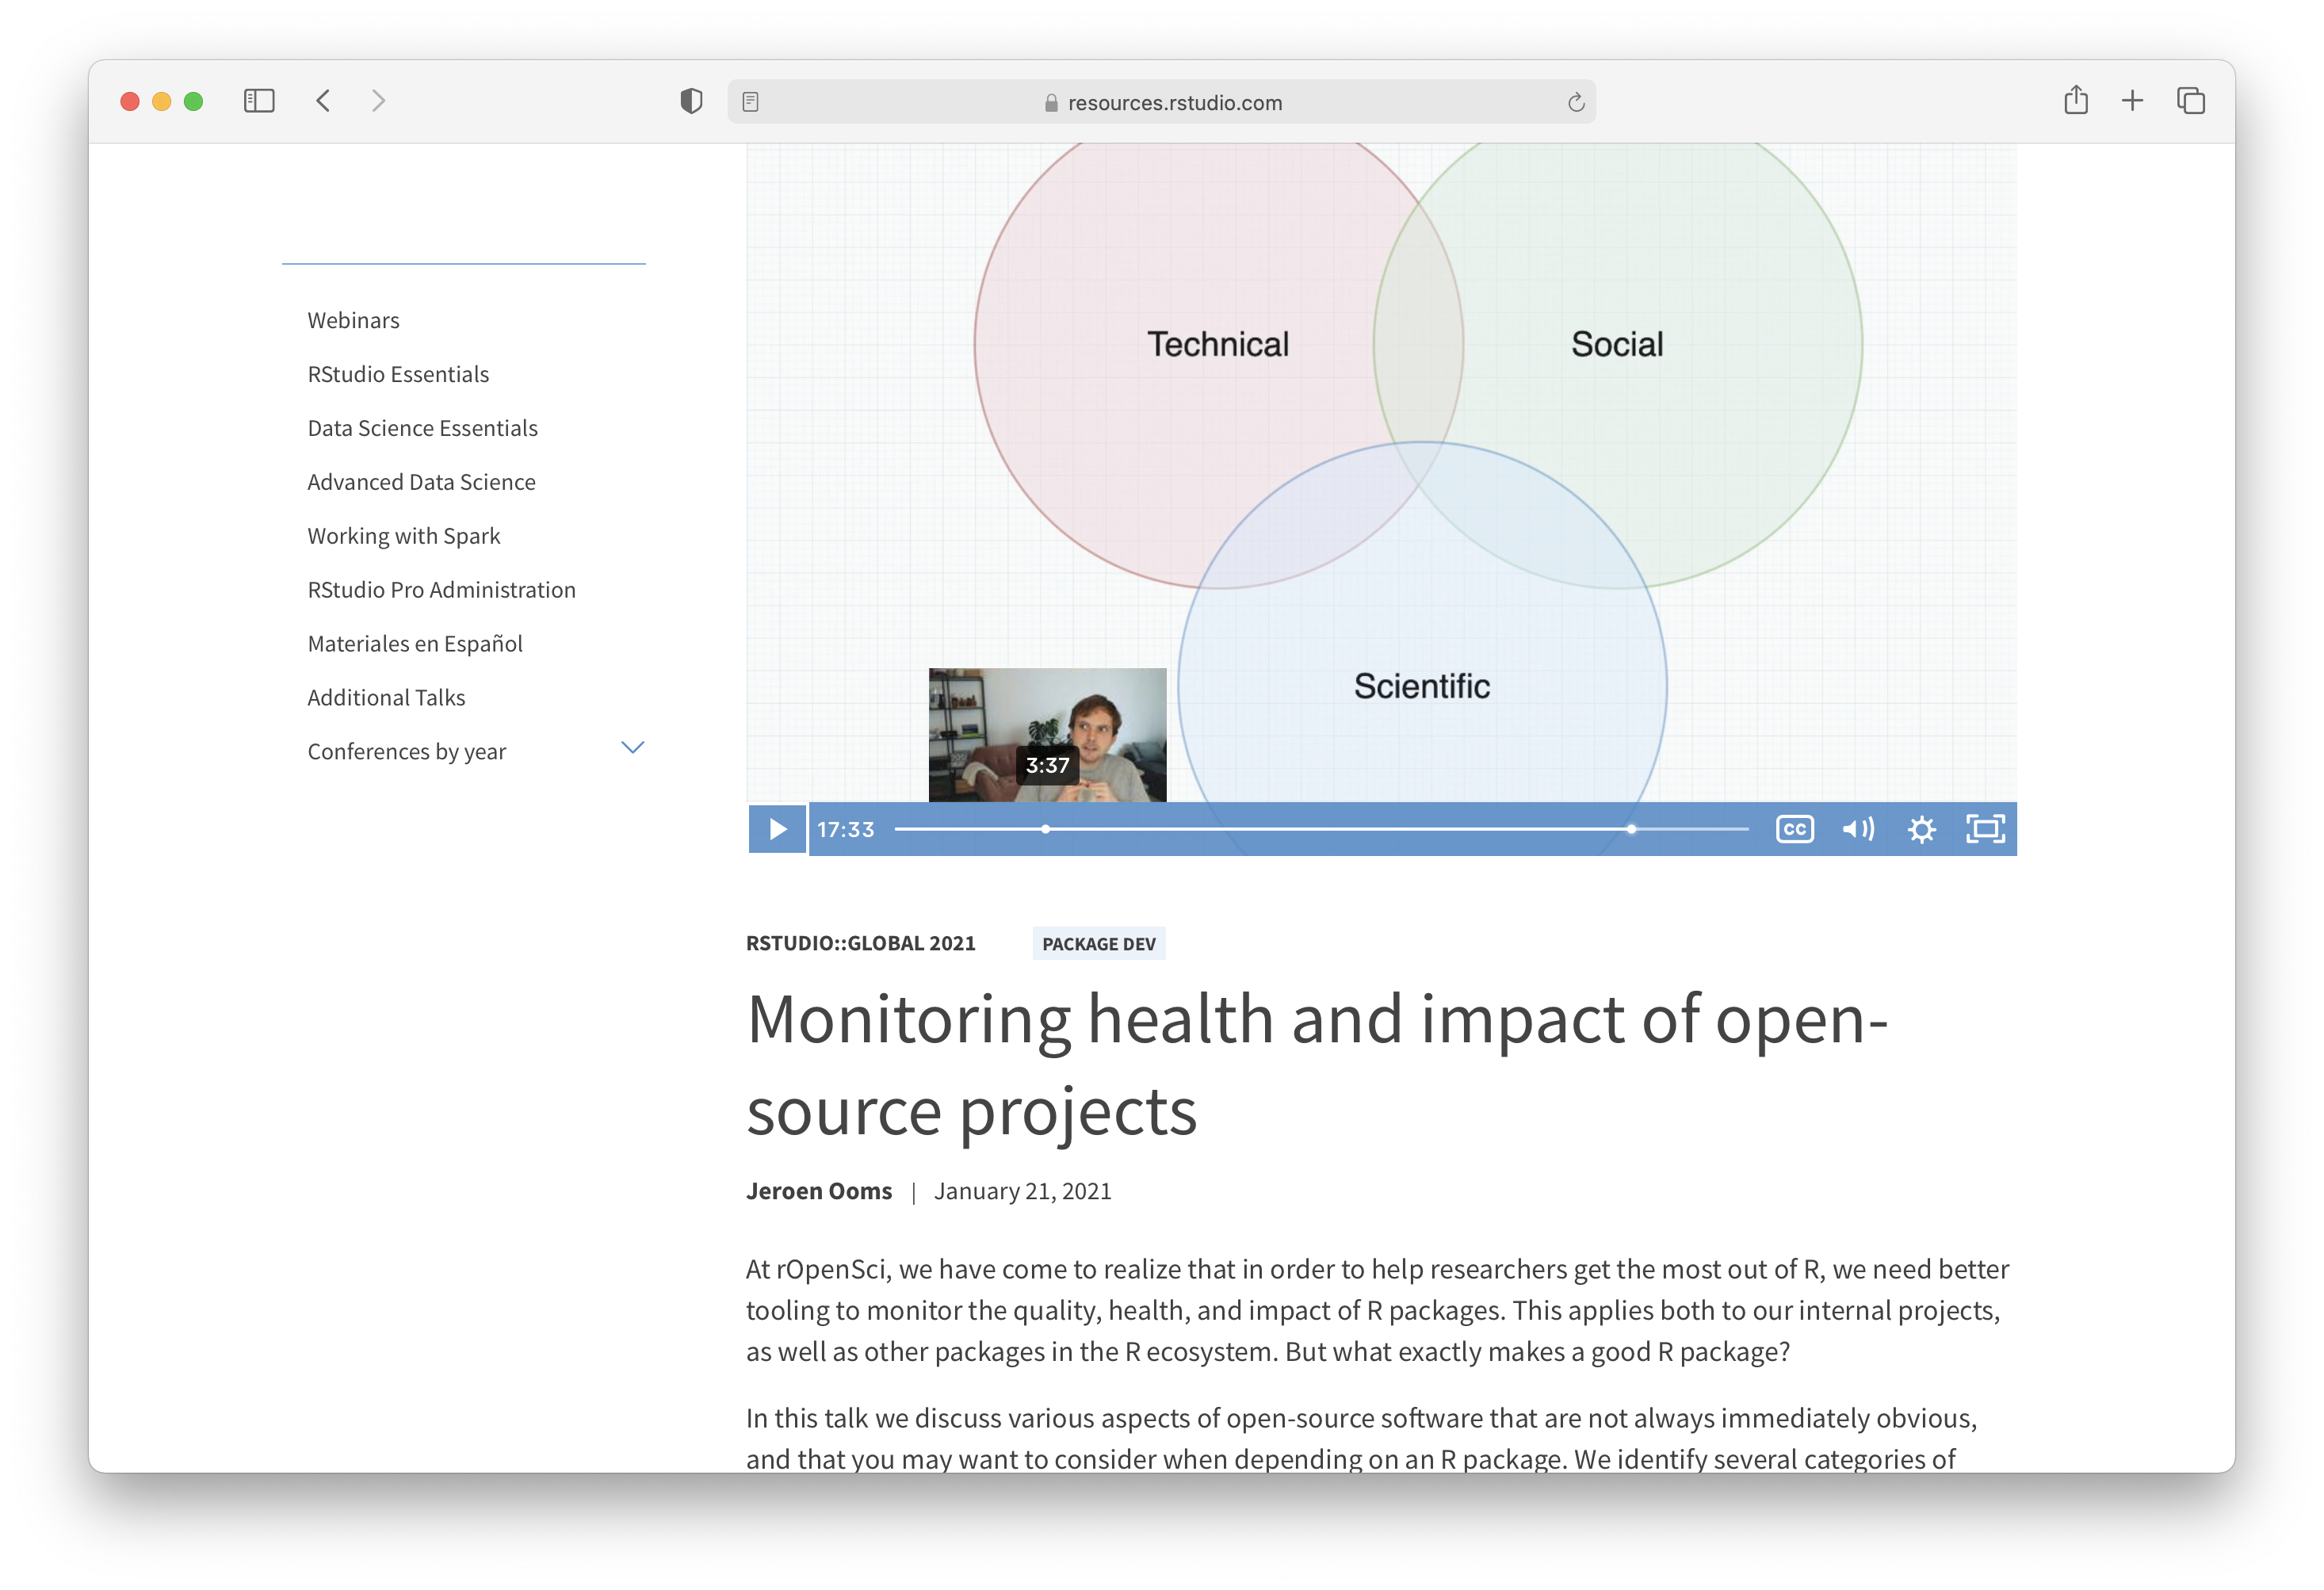2324x1590 pixels.
Task: Enable closed captions on the video
Action: click(1794, 828)
